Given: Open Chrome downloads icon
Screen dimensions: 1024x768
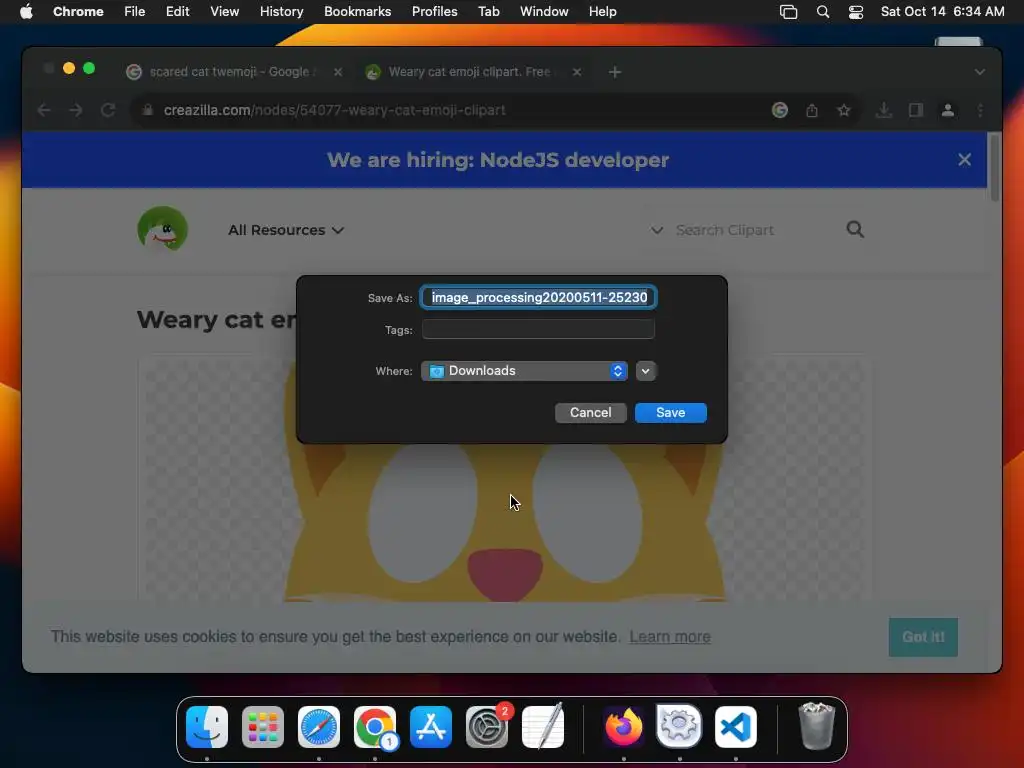Looking at the screenshot, I should point(884,110).
